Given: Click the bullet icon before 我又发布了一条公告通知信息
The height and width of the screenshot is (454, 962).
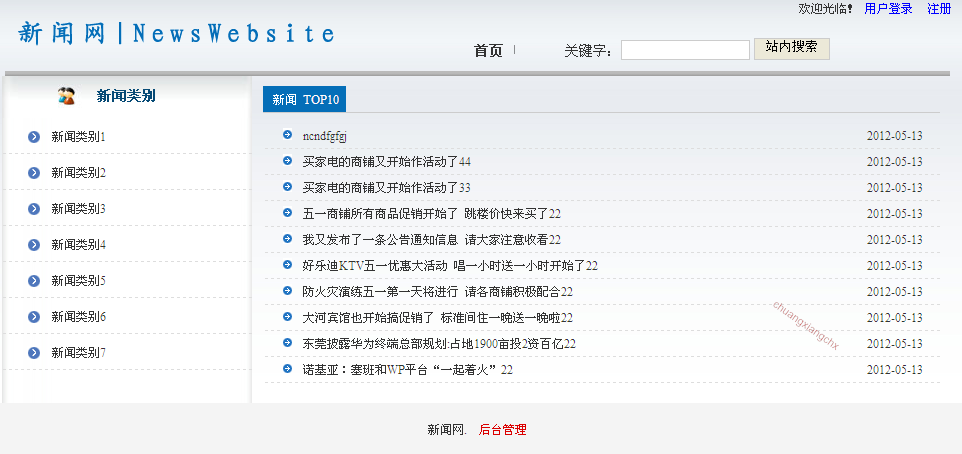Looking at the screenshot, I should click(287, 238).
